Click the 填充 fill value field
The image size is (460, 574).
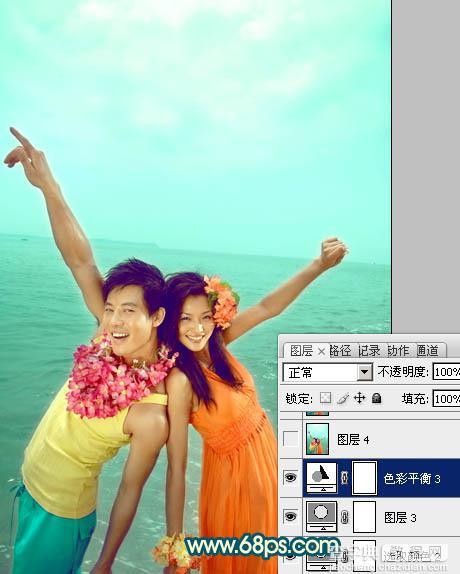pyautogui.click(x=446, y=398)
